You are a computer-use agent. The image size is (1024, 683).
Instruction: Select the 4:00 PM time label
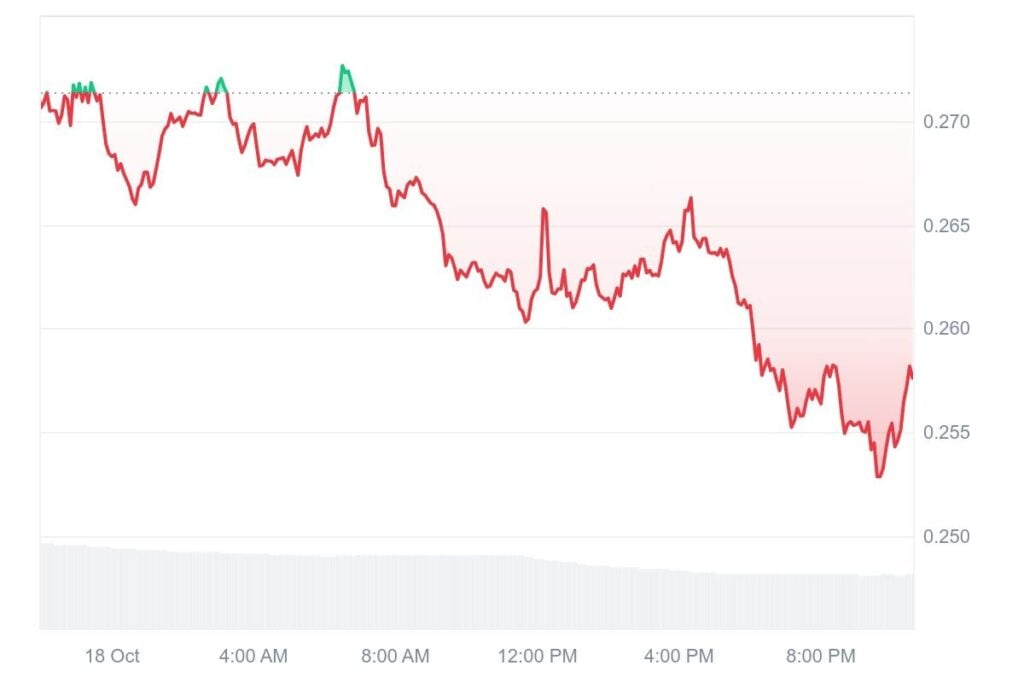coord(679,657)
